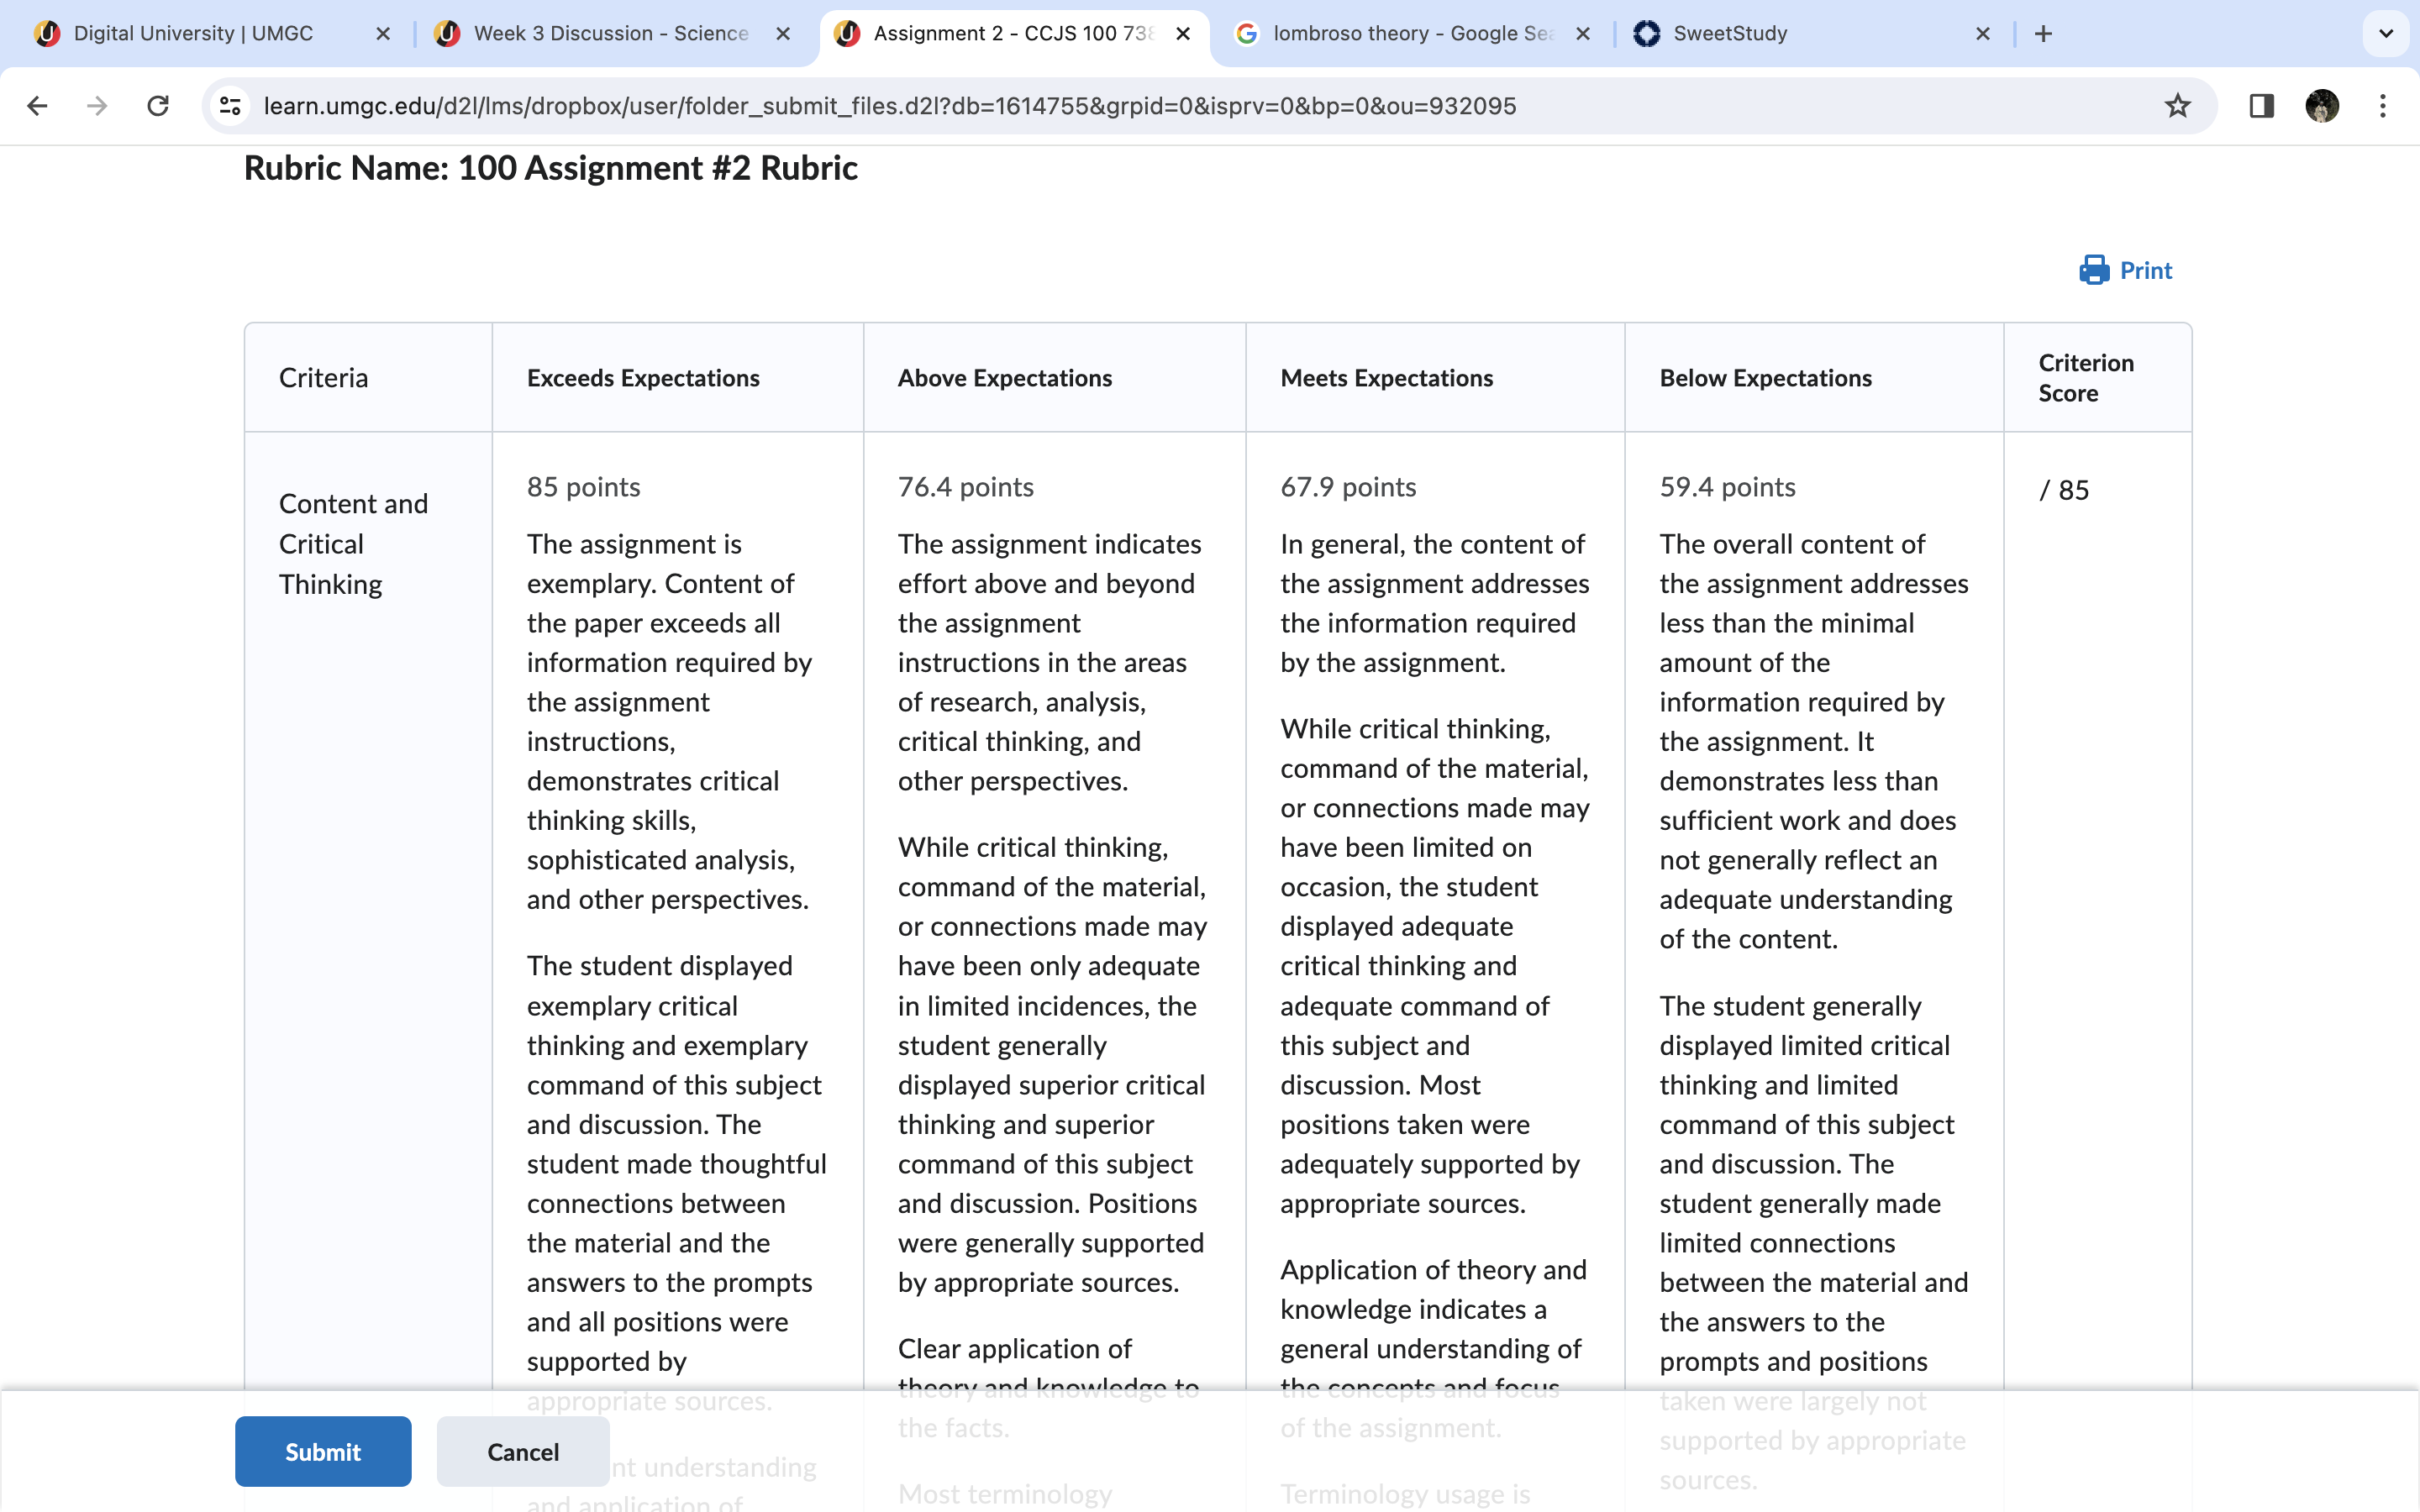Expand the tab search dropdown

pos(2385,34)
